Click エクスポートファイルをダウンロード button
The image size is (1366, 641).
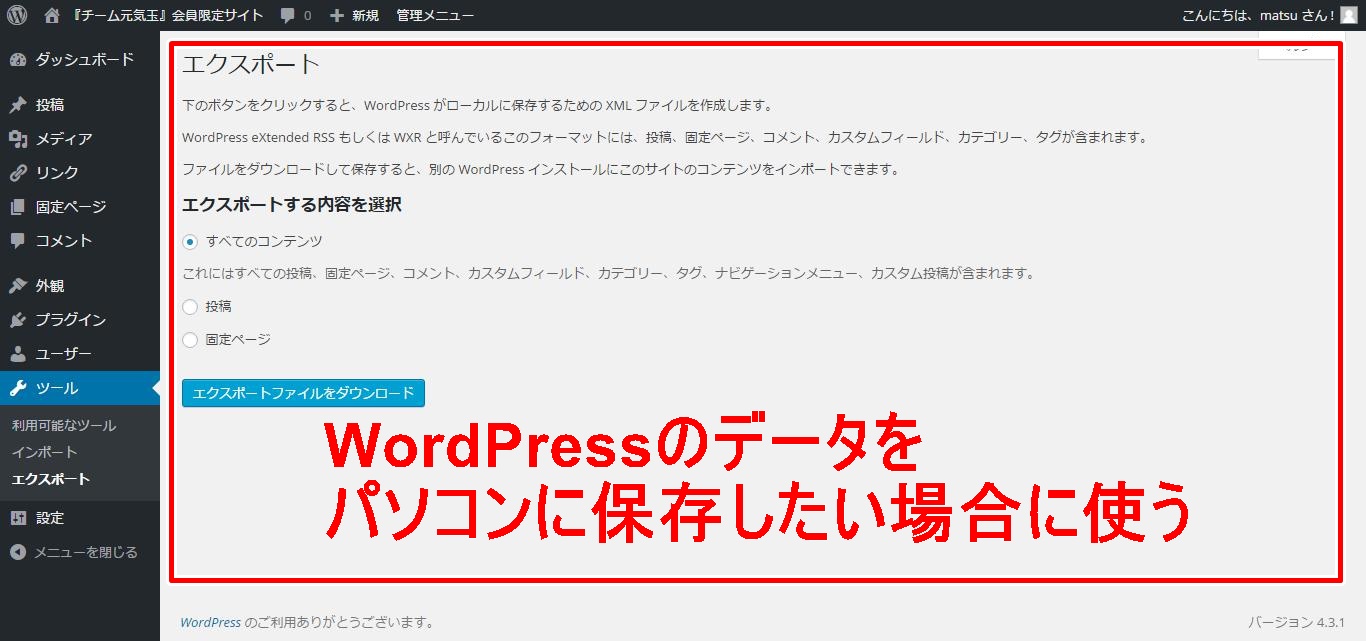(303, 393)
